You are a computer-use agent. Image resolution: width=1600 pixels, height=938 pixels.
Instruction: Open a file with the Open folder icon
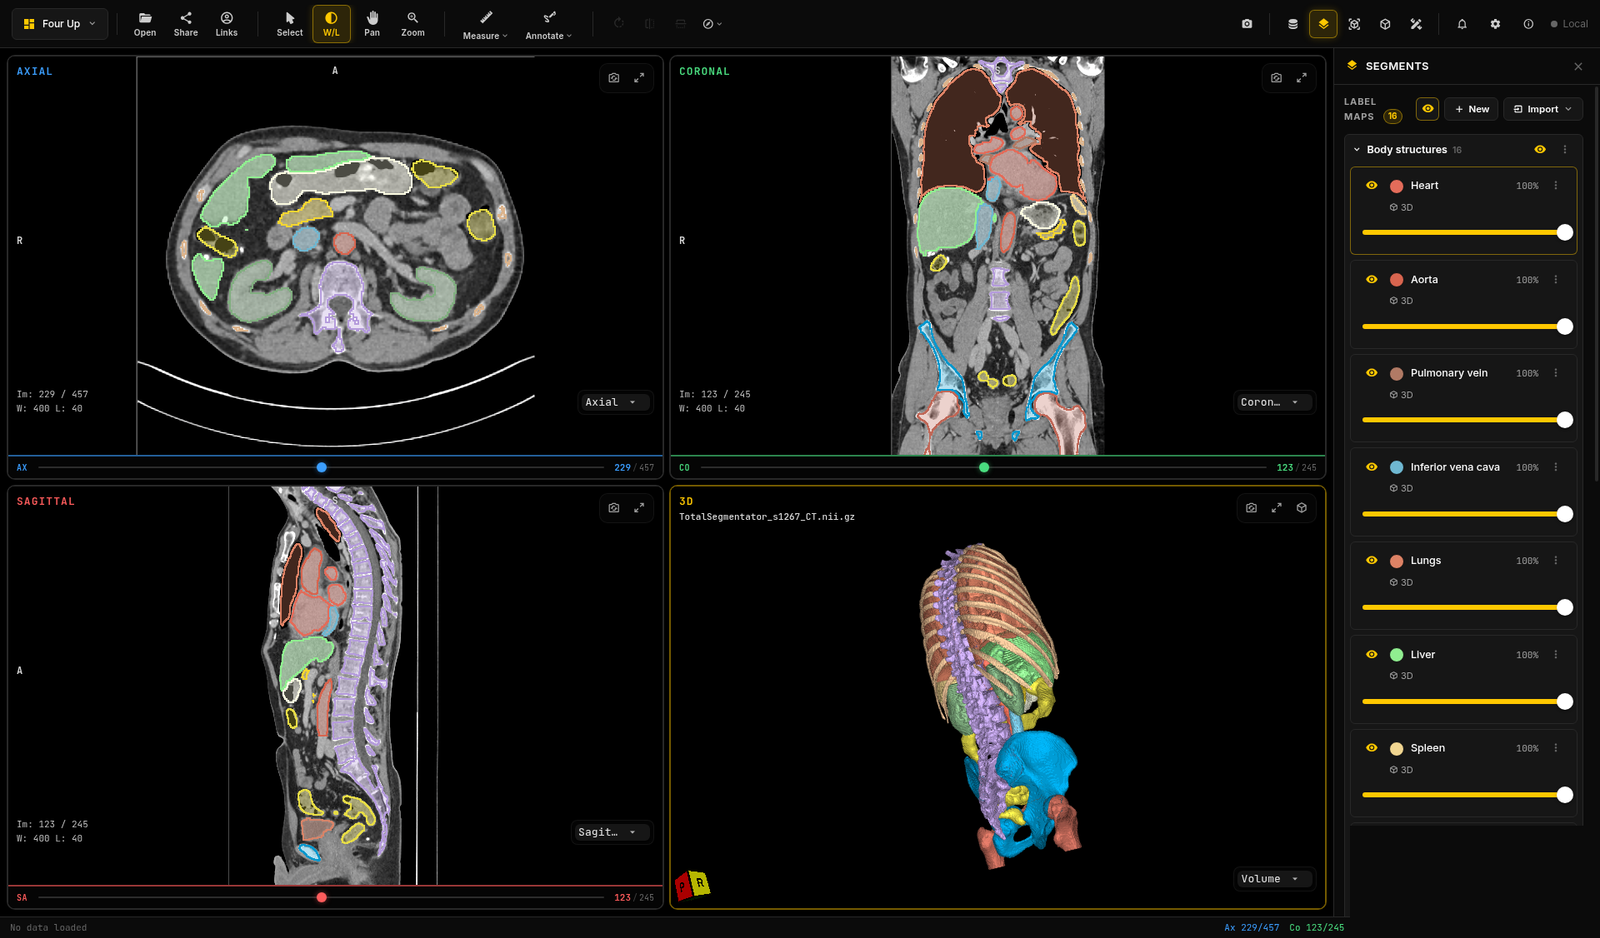(145, 24)
